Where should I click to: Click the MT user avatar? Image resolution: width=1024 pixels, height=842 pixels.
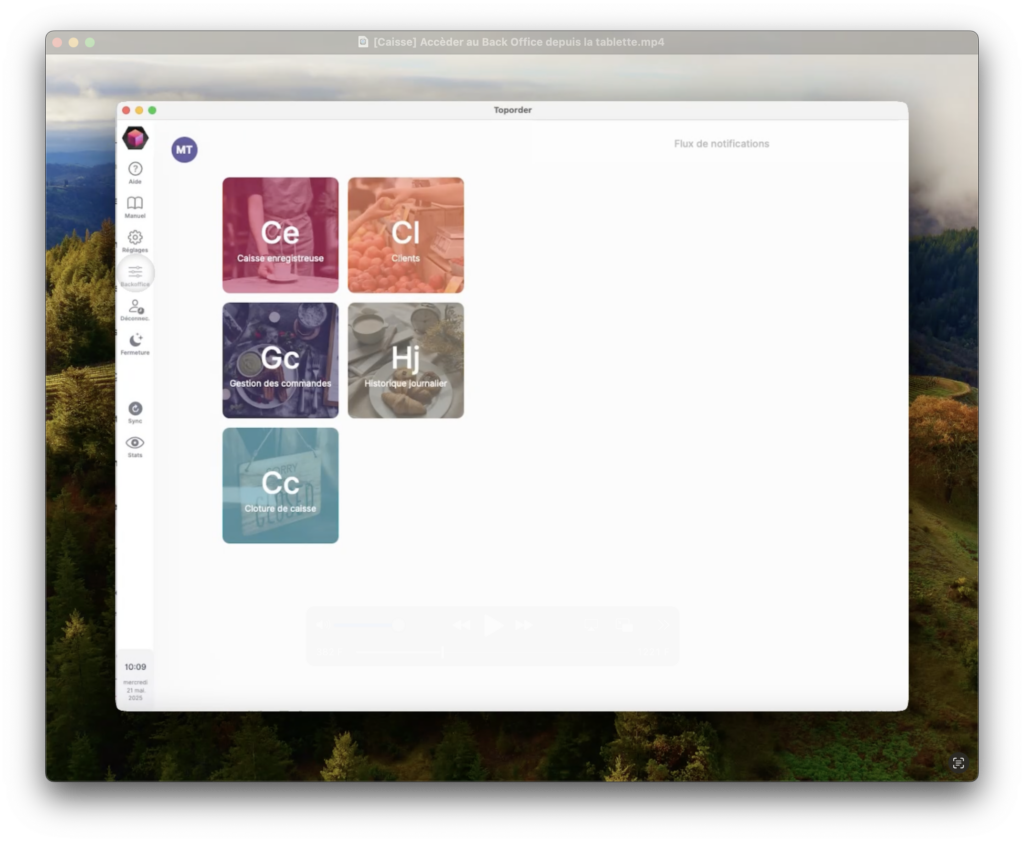184,150
